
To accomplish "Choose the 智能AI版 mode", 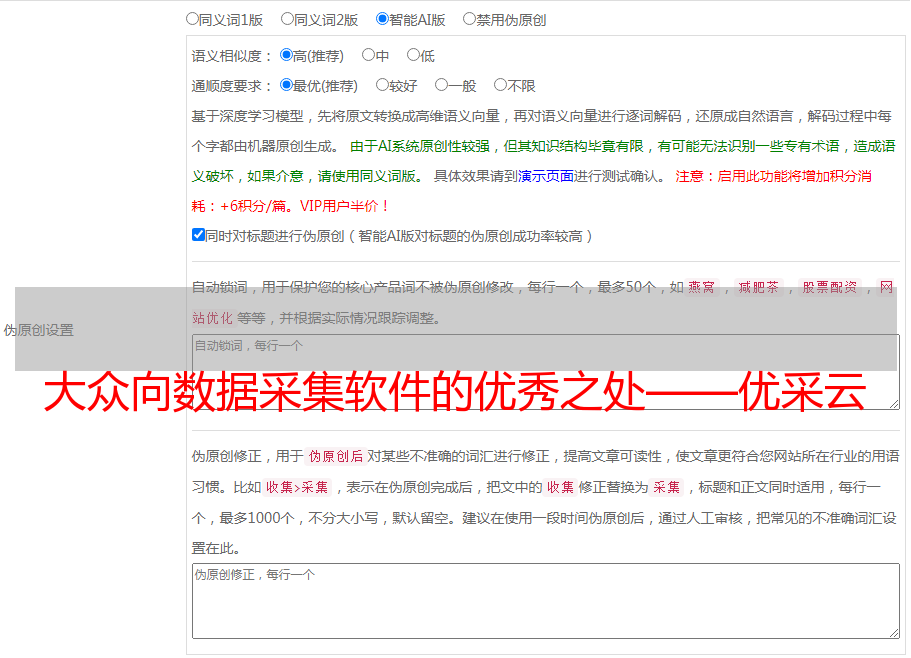I will [x=382, y=18].
